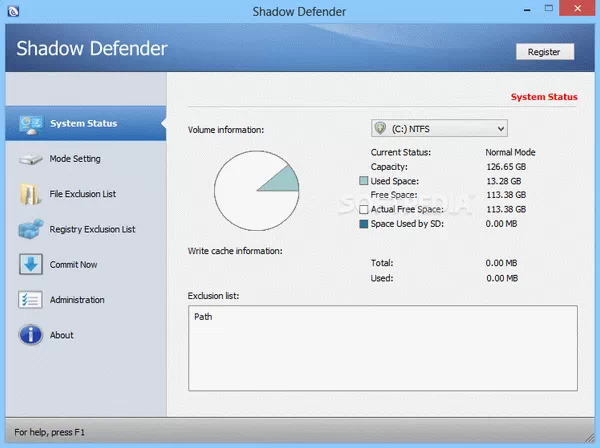The image size is (600, 448).
Task: Click the Current Status label
Action: coord(401,152)
